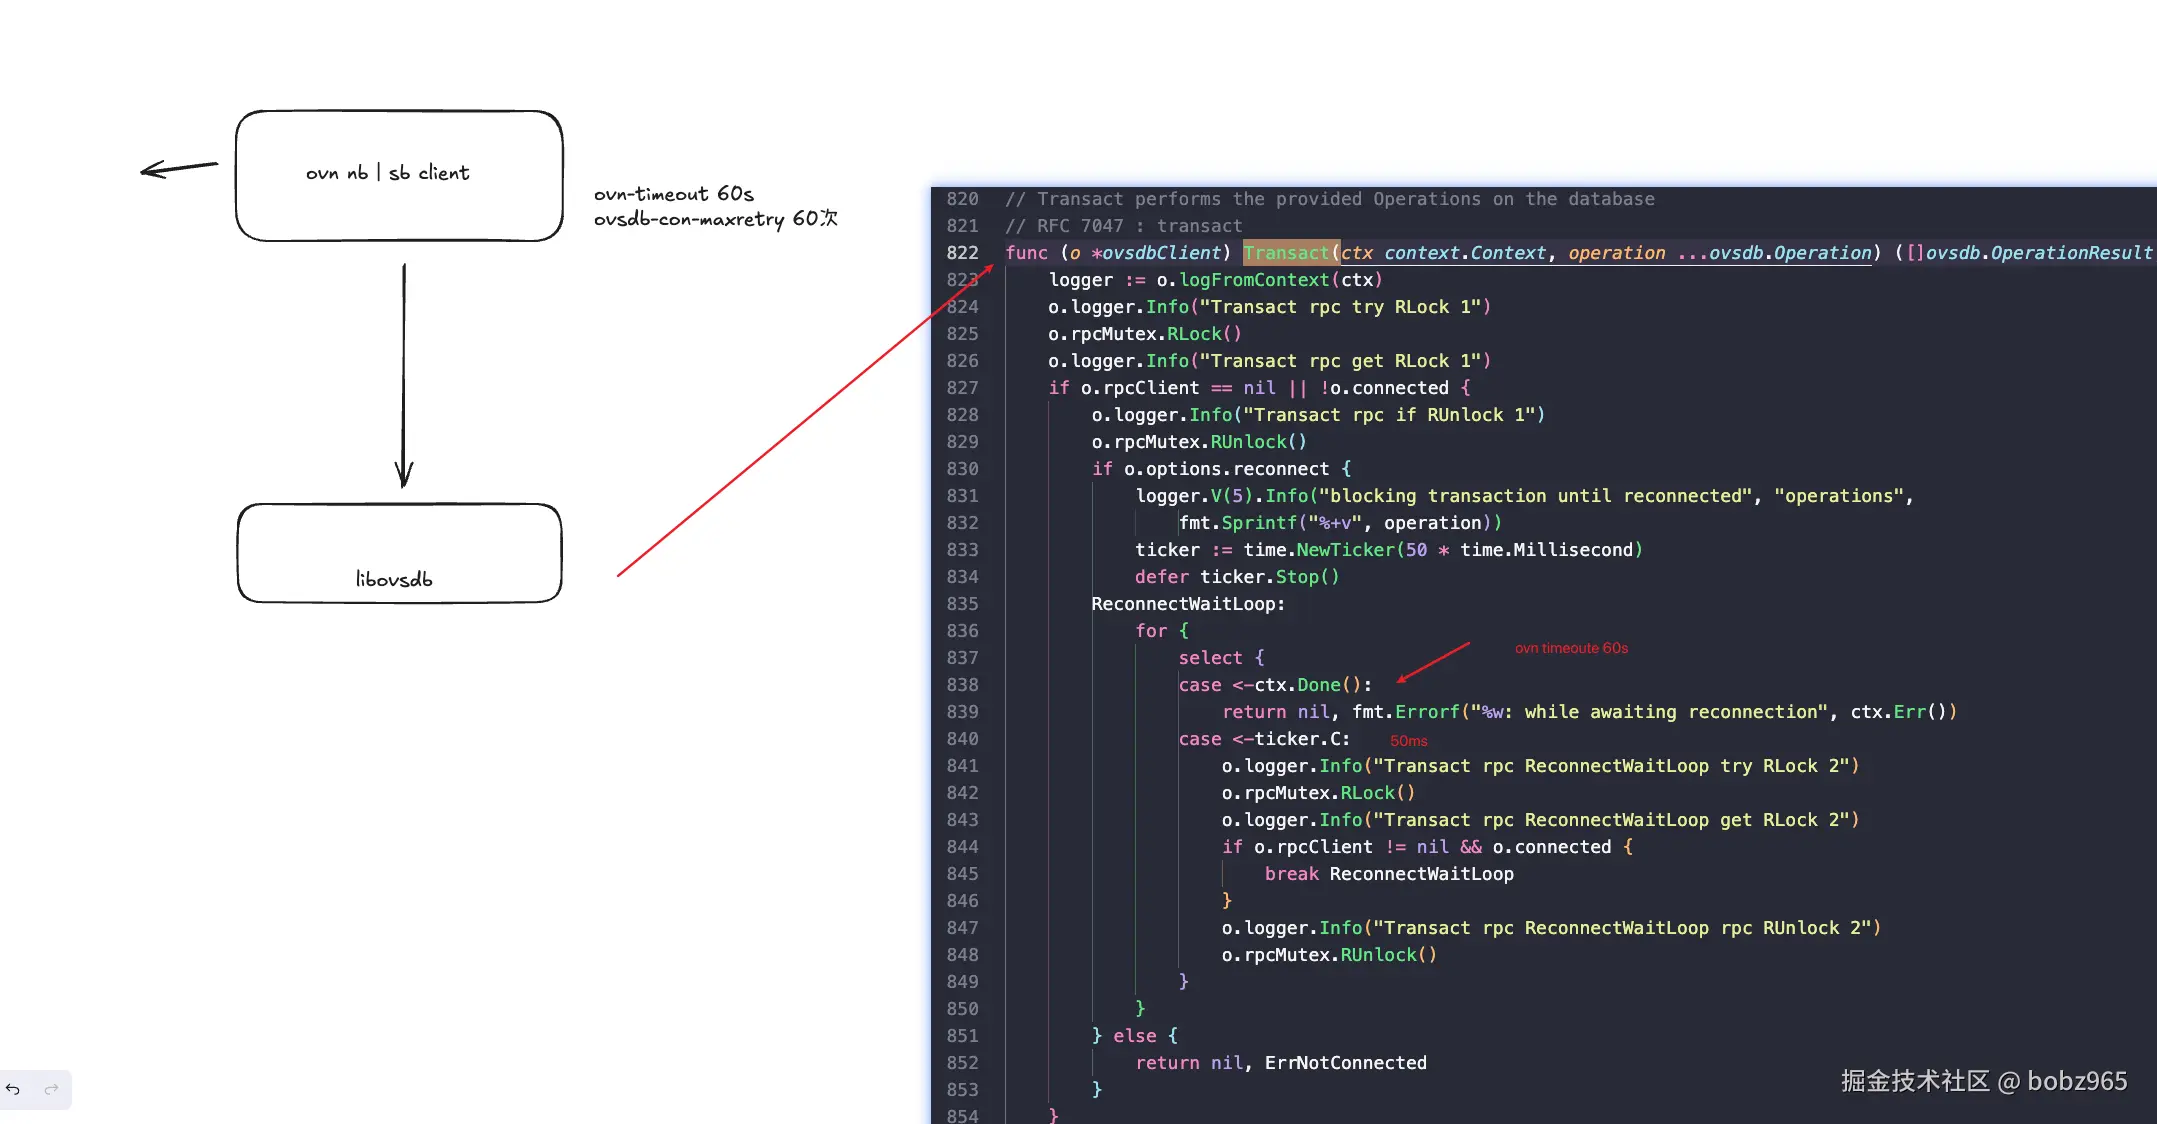Click the red '50ms' annotation
The height and width of the screenshot is (1124, 2157).
(1408, 741)
